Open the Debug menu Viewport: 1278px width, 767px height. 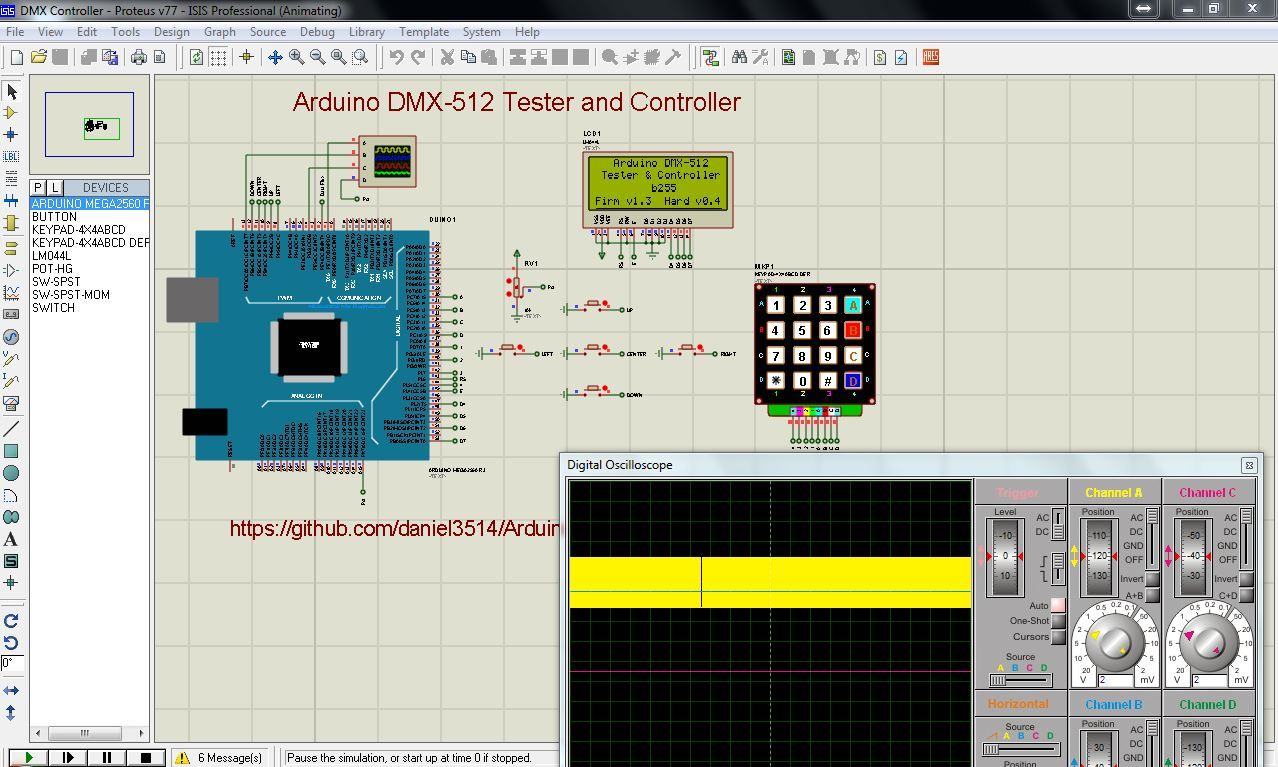pyautogui.click(x=317, y=31)
